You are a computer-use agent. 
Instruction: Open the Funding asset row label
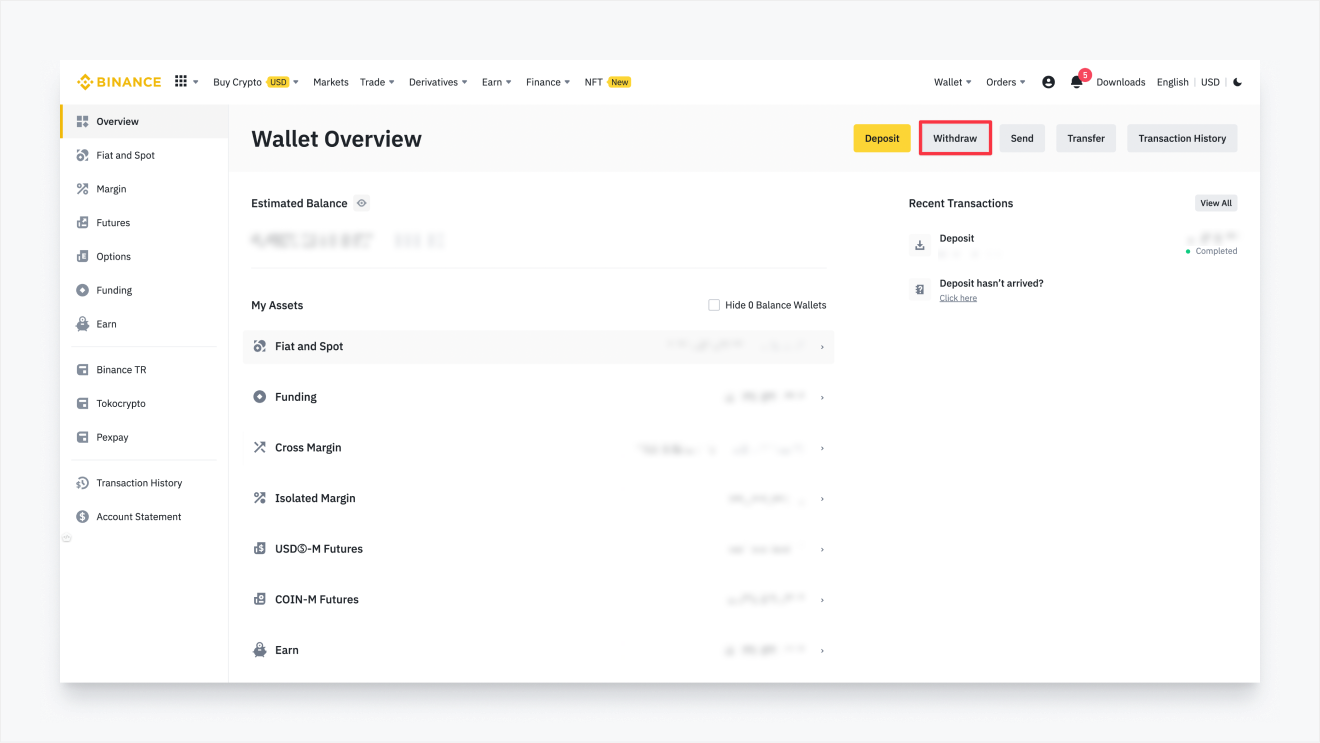pyautogui.click(x=296, y=397)
